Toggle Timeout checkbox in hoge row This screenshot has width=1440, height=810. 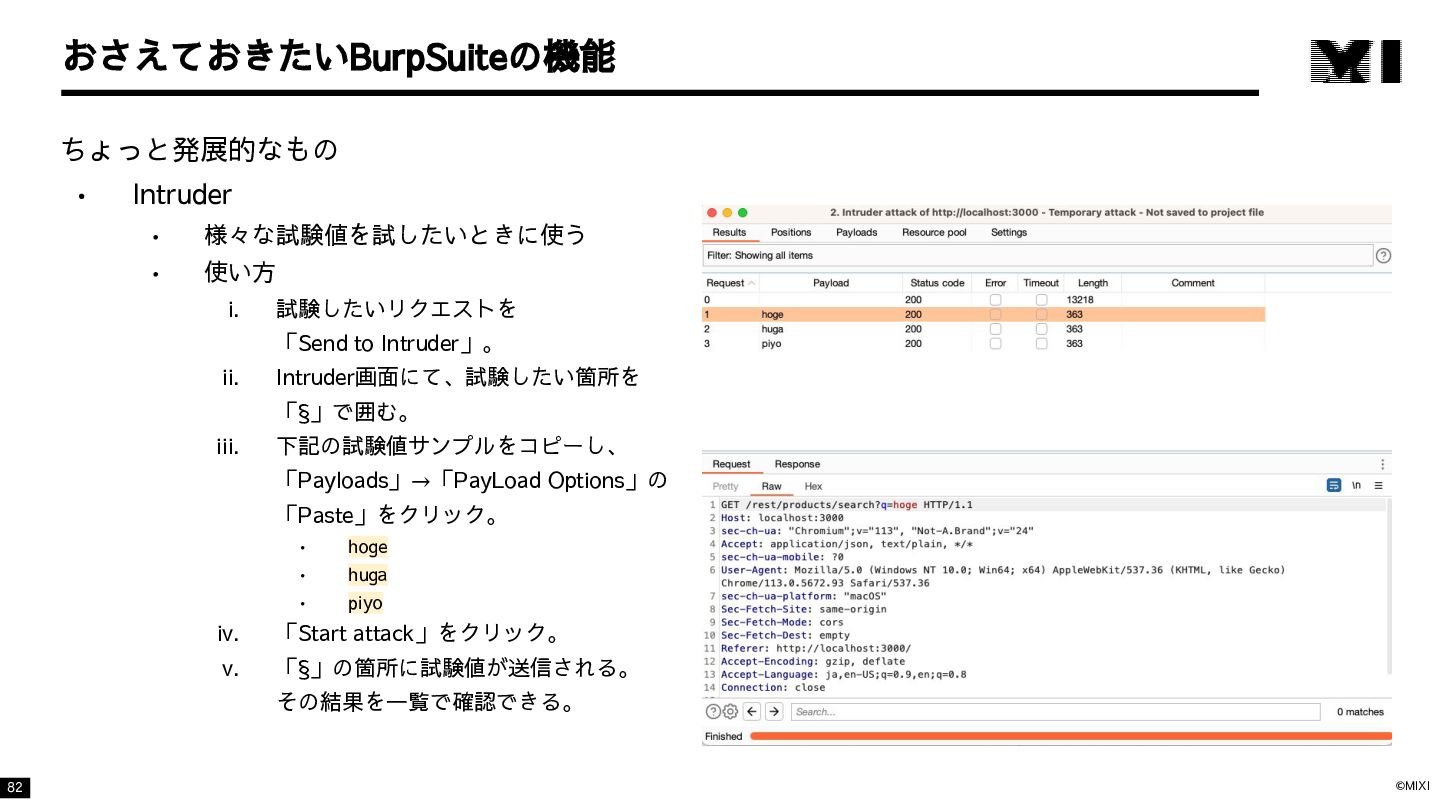tap(1041, 314)
